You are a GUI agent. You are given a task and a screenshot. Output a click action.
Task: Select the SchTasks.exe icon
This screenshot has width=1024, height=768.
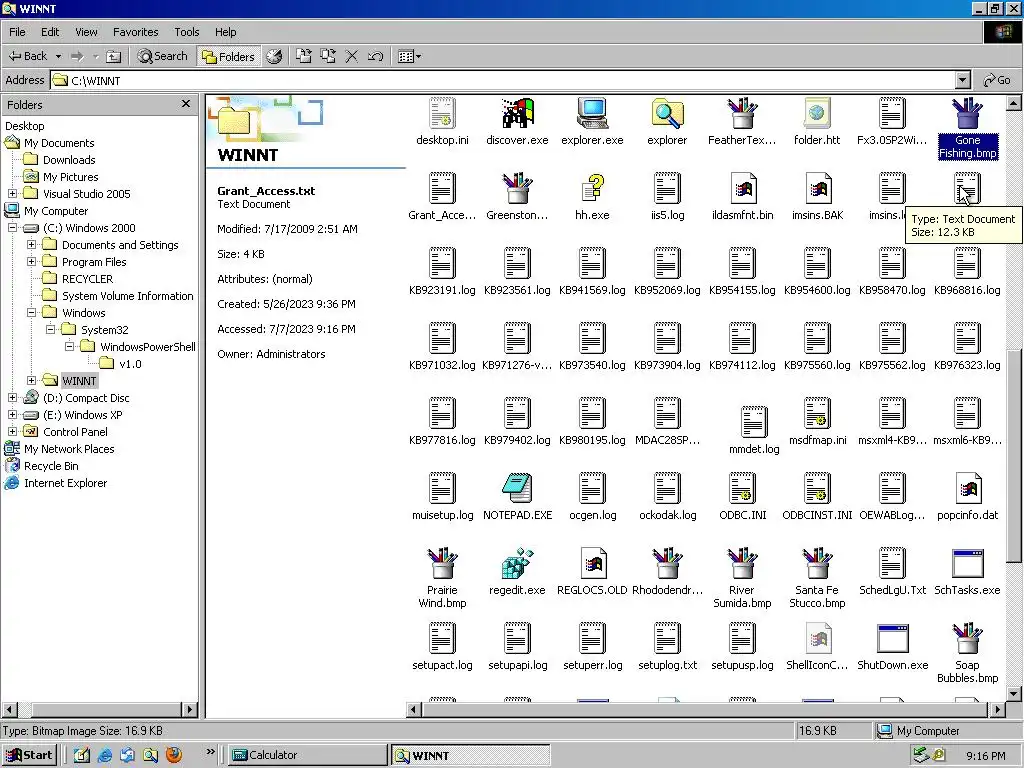coord(967,563)
